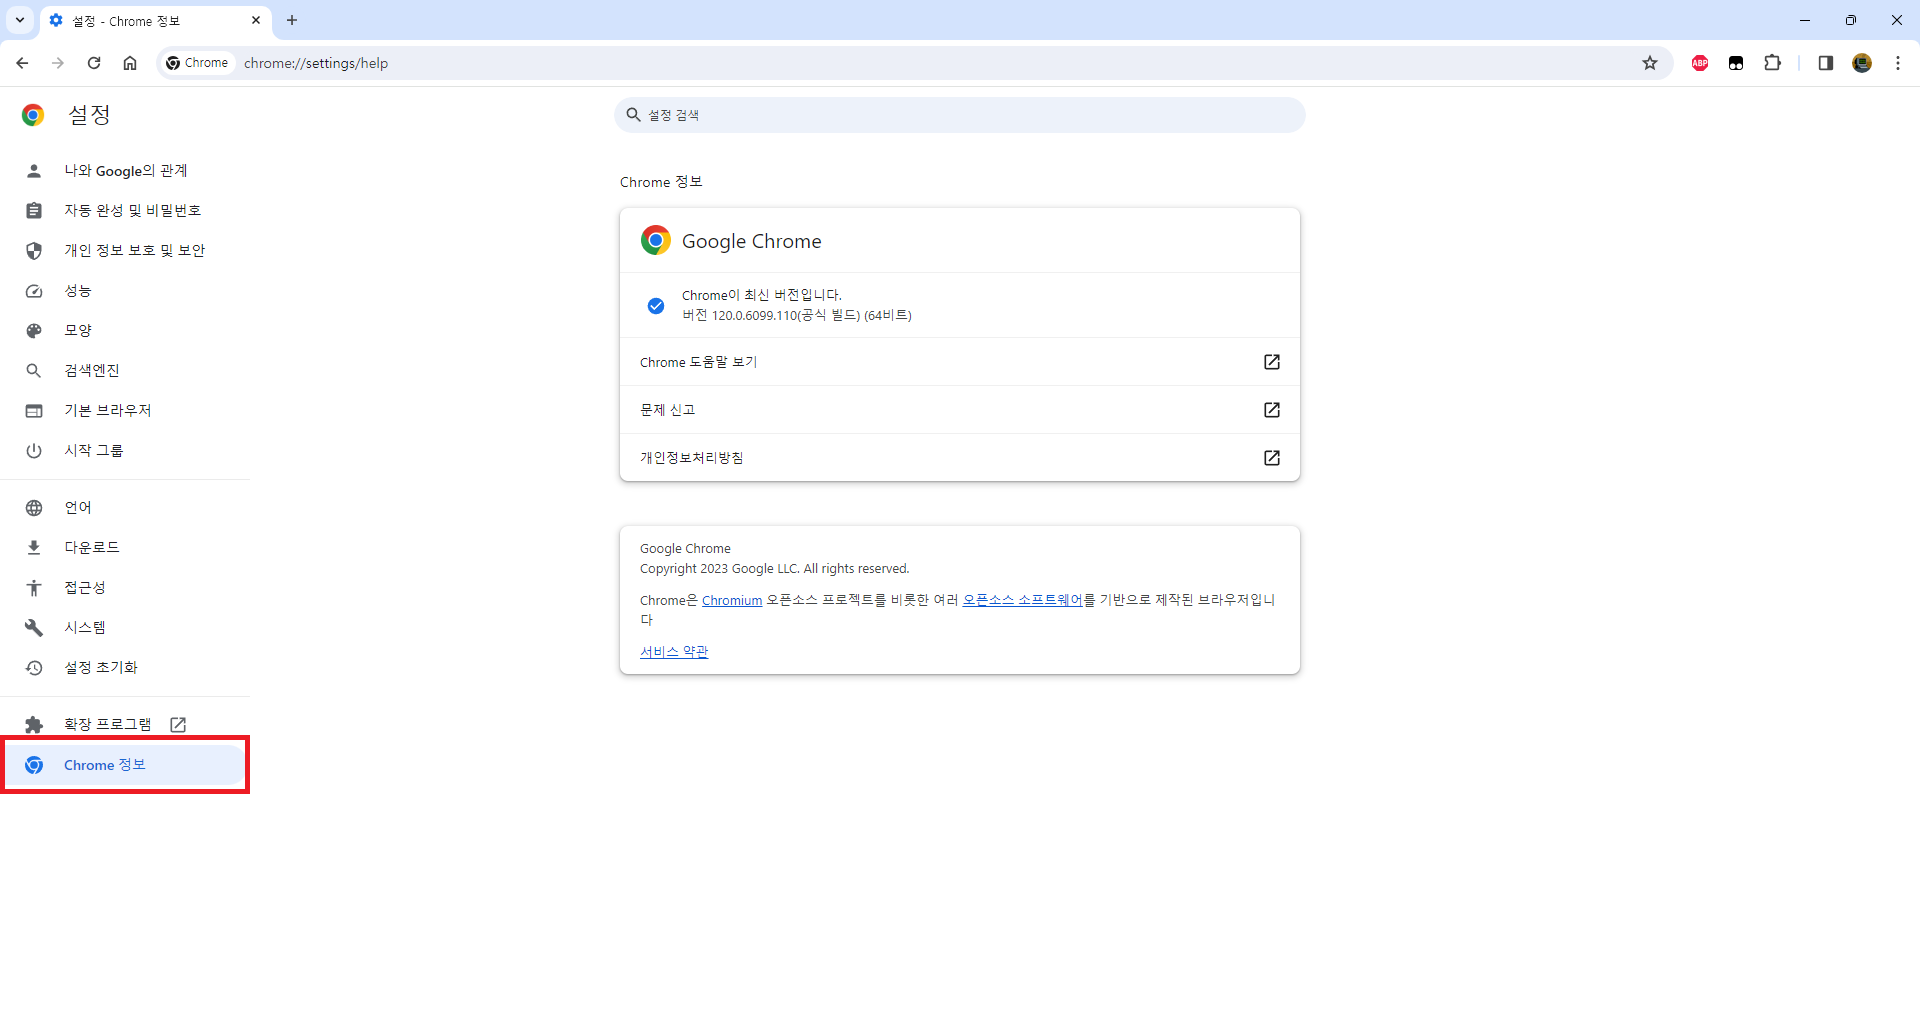Viewport: 1920px width, 1032px height.
Task: Select Chrome 정보 in the sidebar
Action: 125,765
